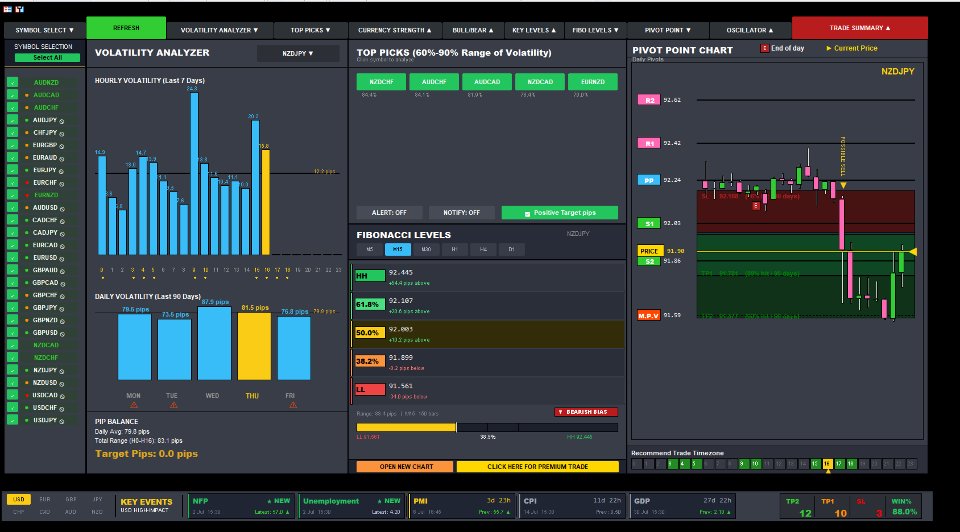Expand the VOLATILITY ANALYZER menu
Image resolution: width=960 pixels, height=532 pixels.
[x=219, y=30]
